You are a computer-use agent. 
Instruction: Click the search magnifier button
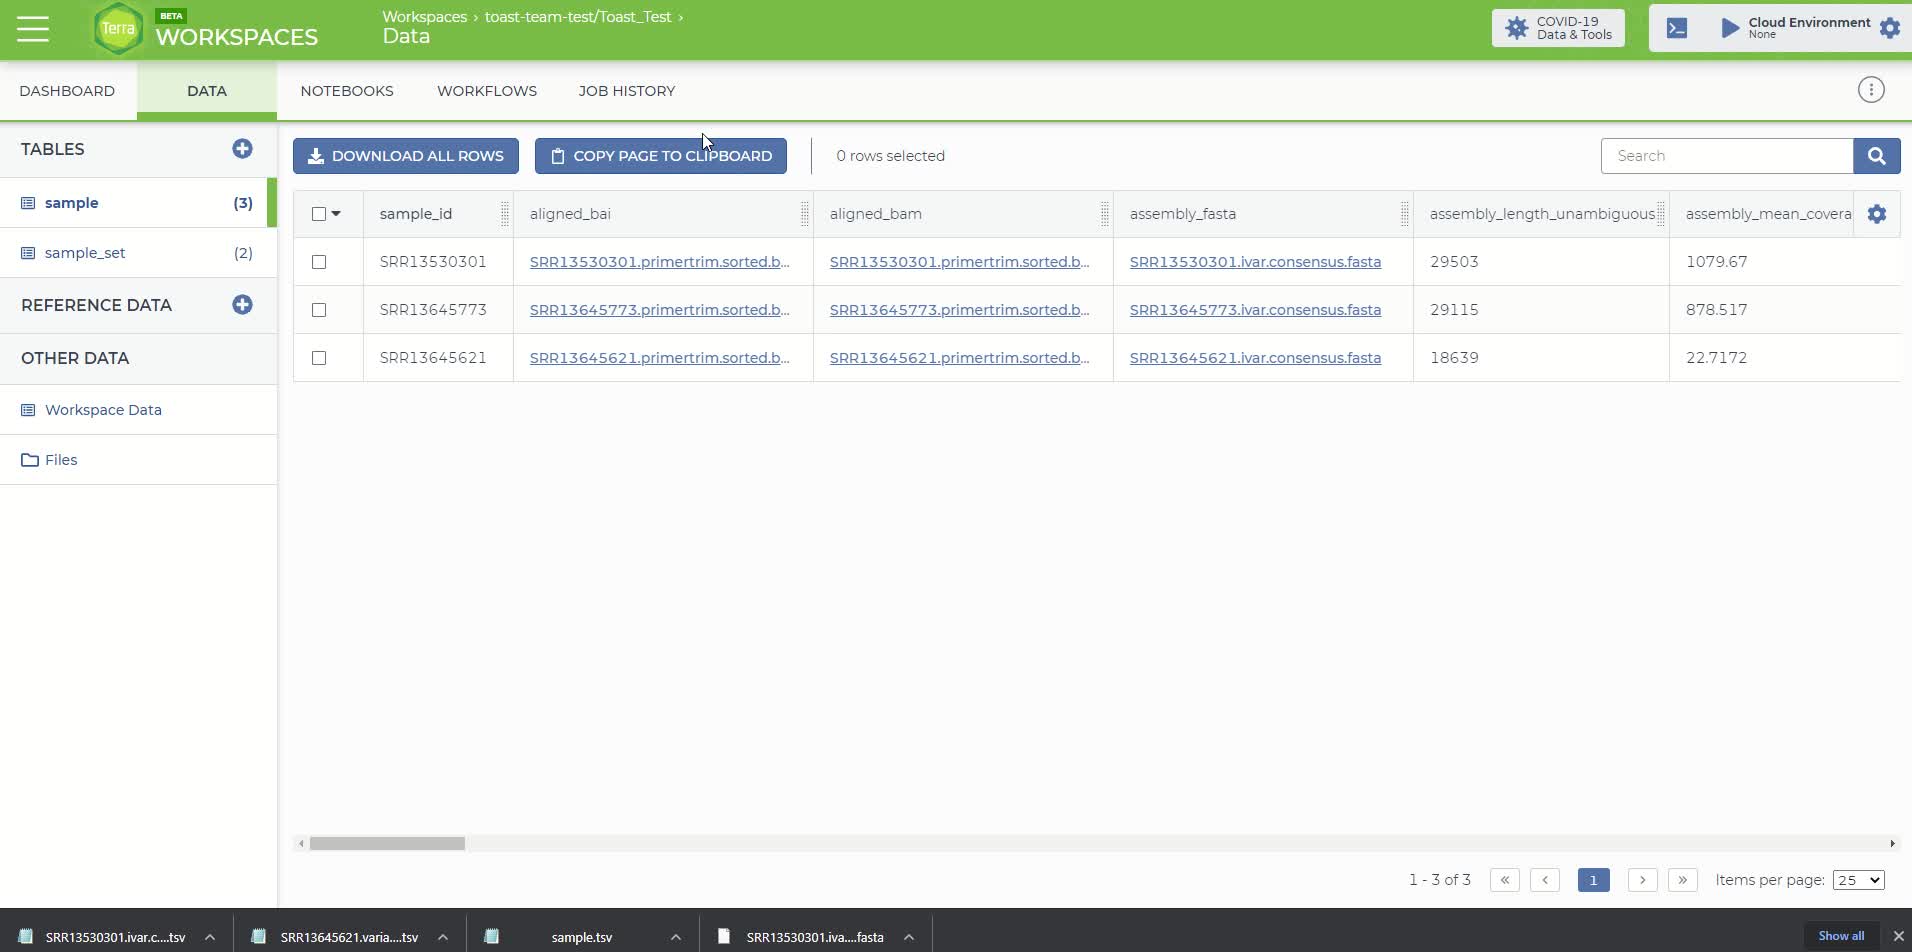[x=1876, y=156]
